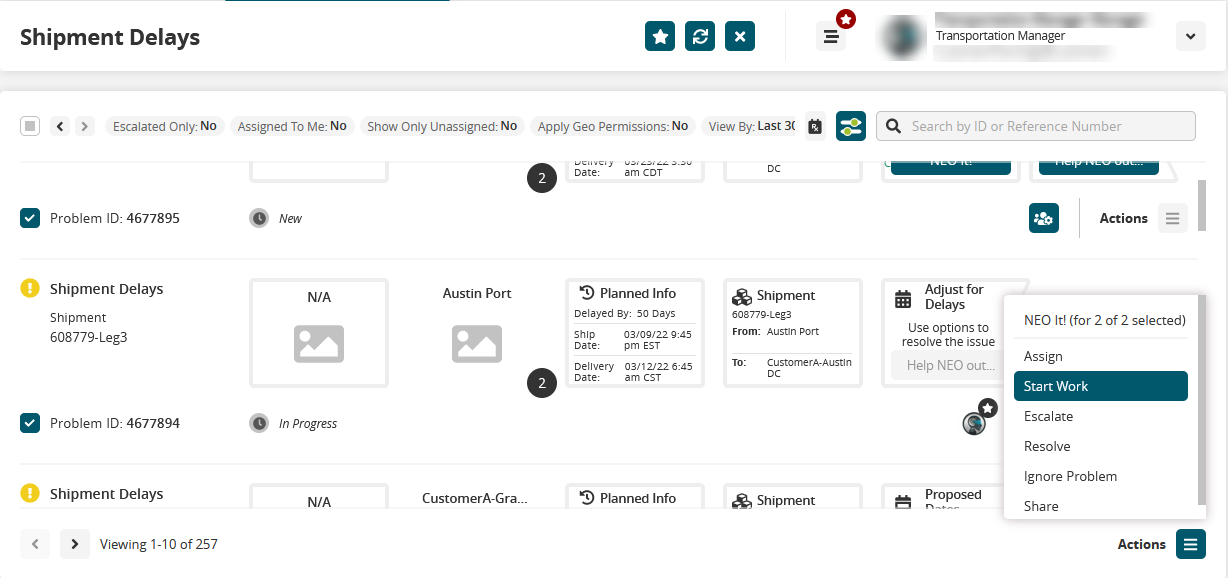Viewport: 1228px width, 578px height.
Task: Choose Share from the actions menu
Action: [x=1101, y=506]
